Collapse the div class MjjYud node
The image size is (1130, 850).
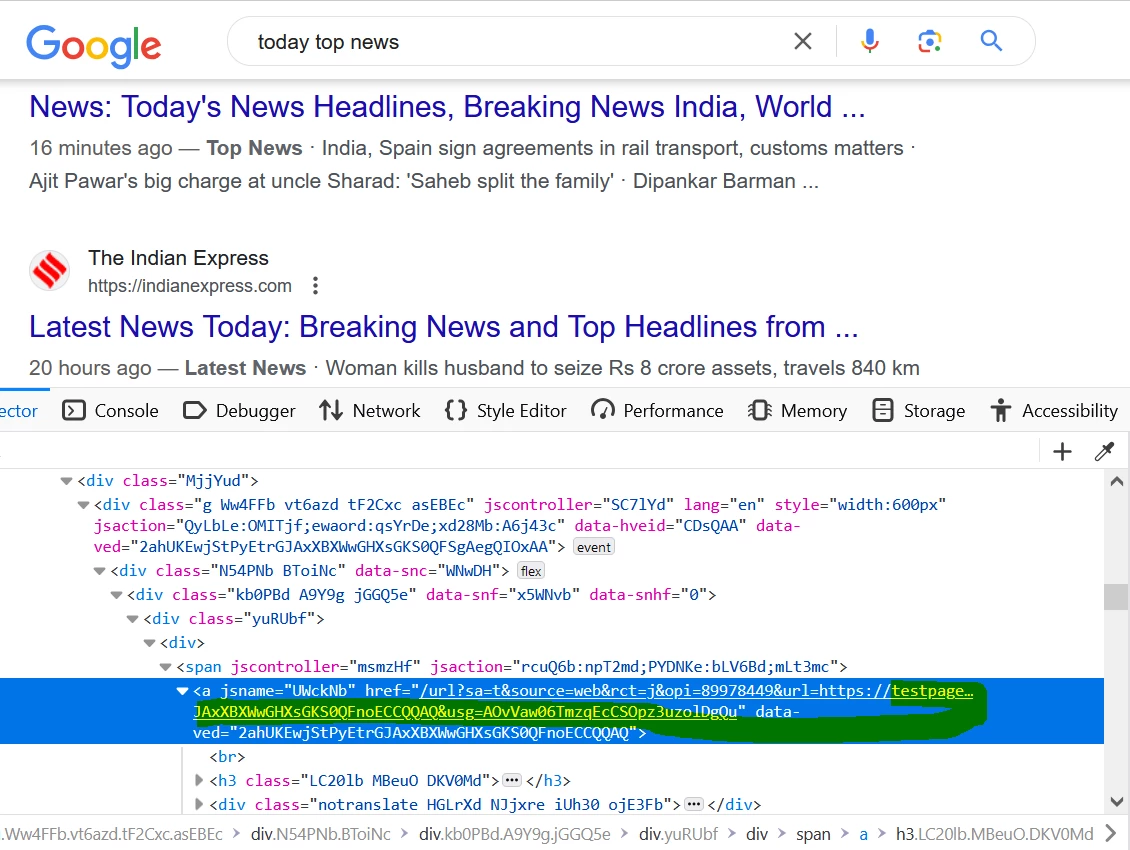pyautogui.click(x=66, y=481)
